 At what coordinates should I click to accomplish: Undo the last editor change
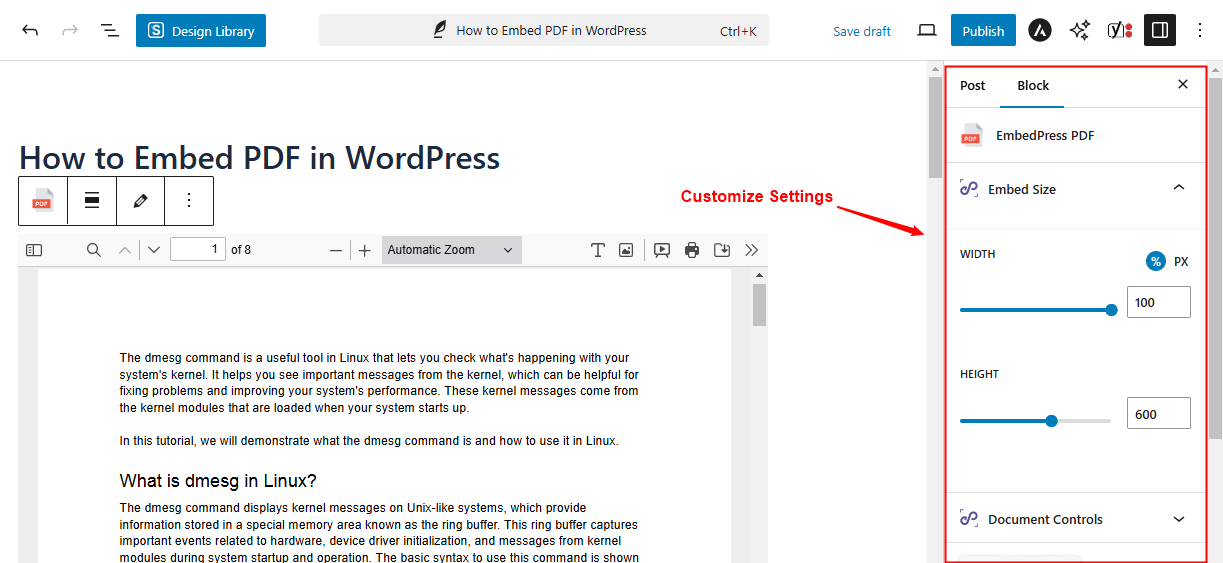(30, 31)
